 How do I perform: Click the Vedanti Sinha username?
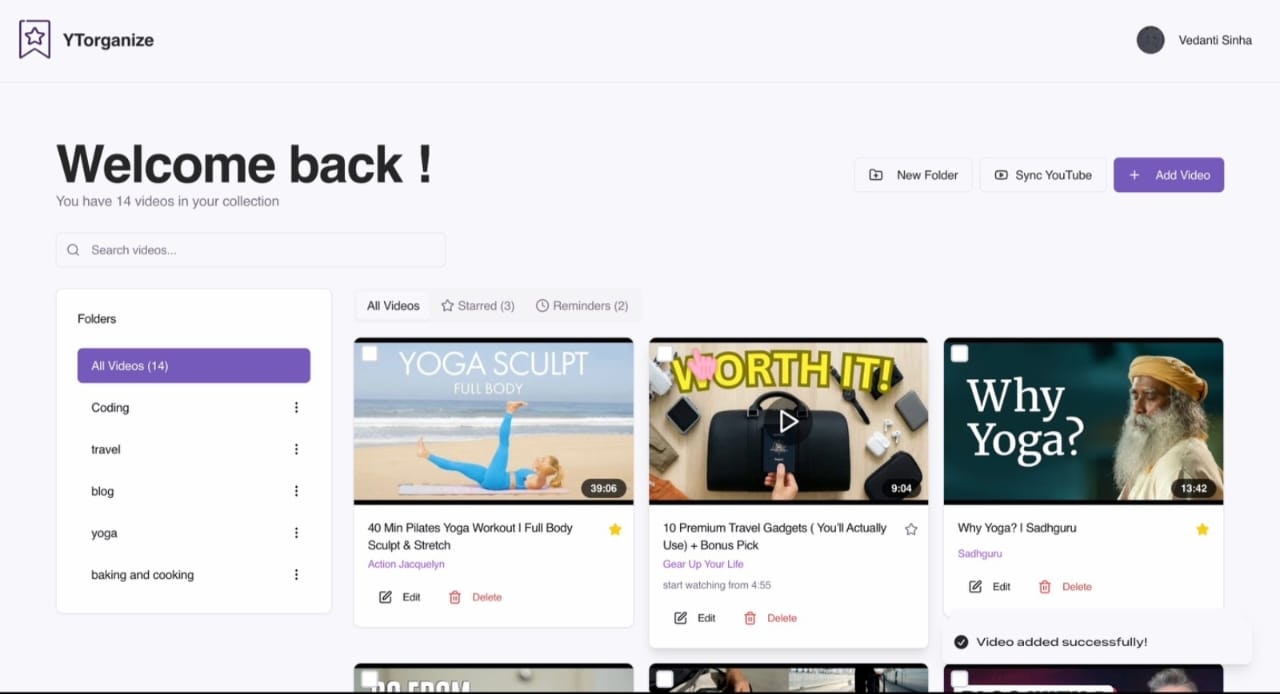(1215, 40)
